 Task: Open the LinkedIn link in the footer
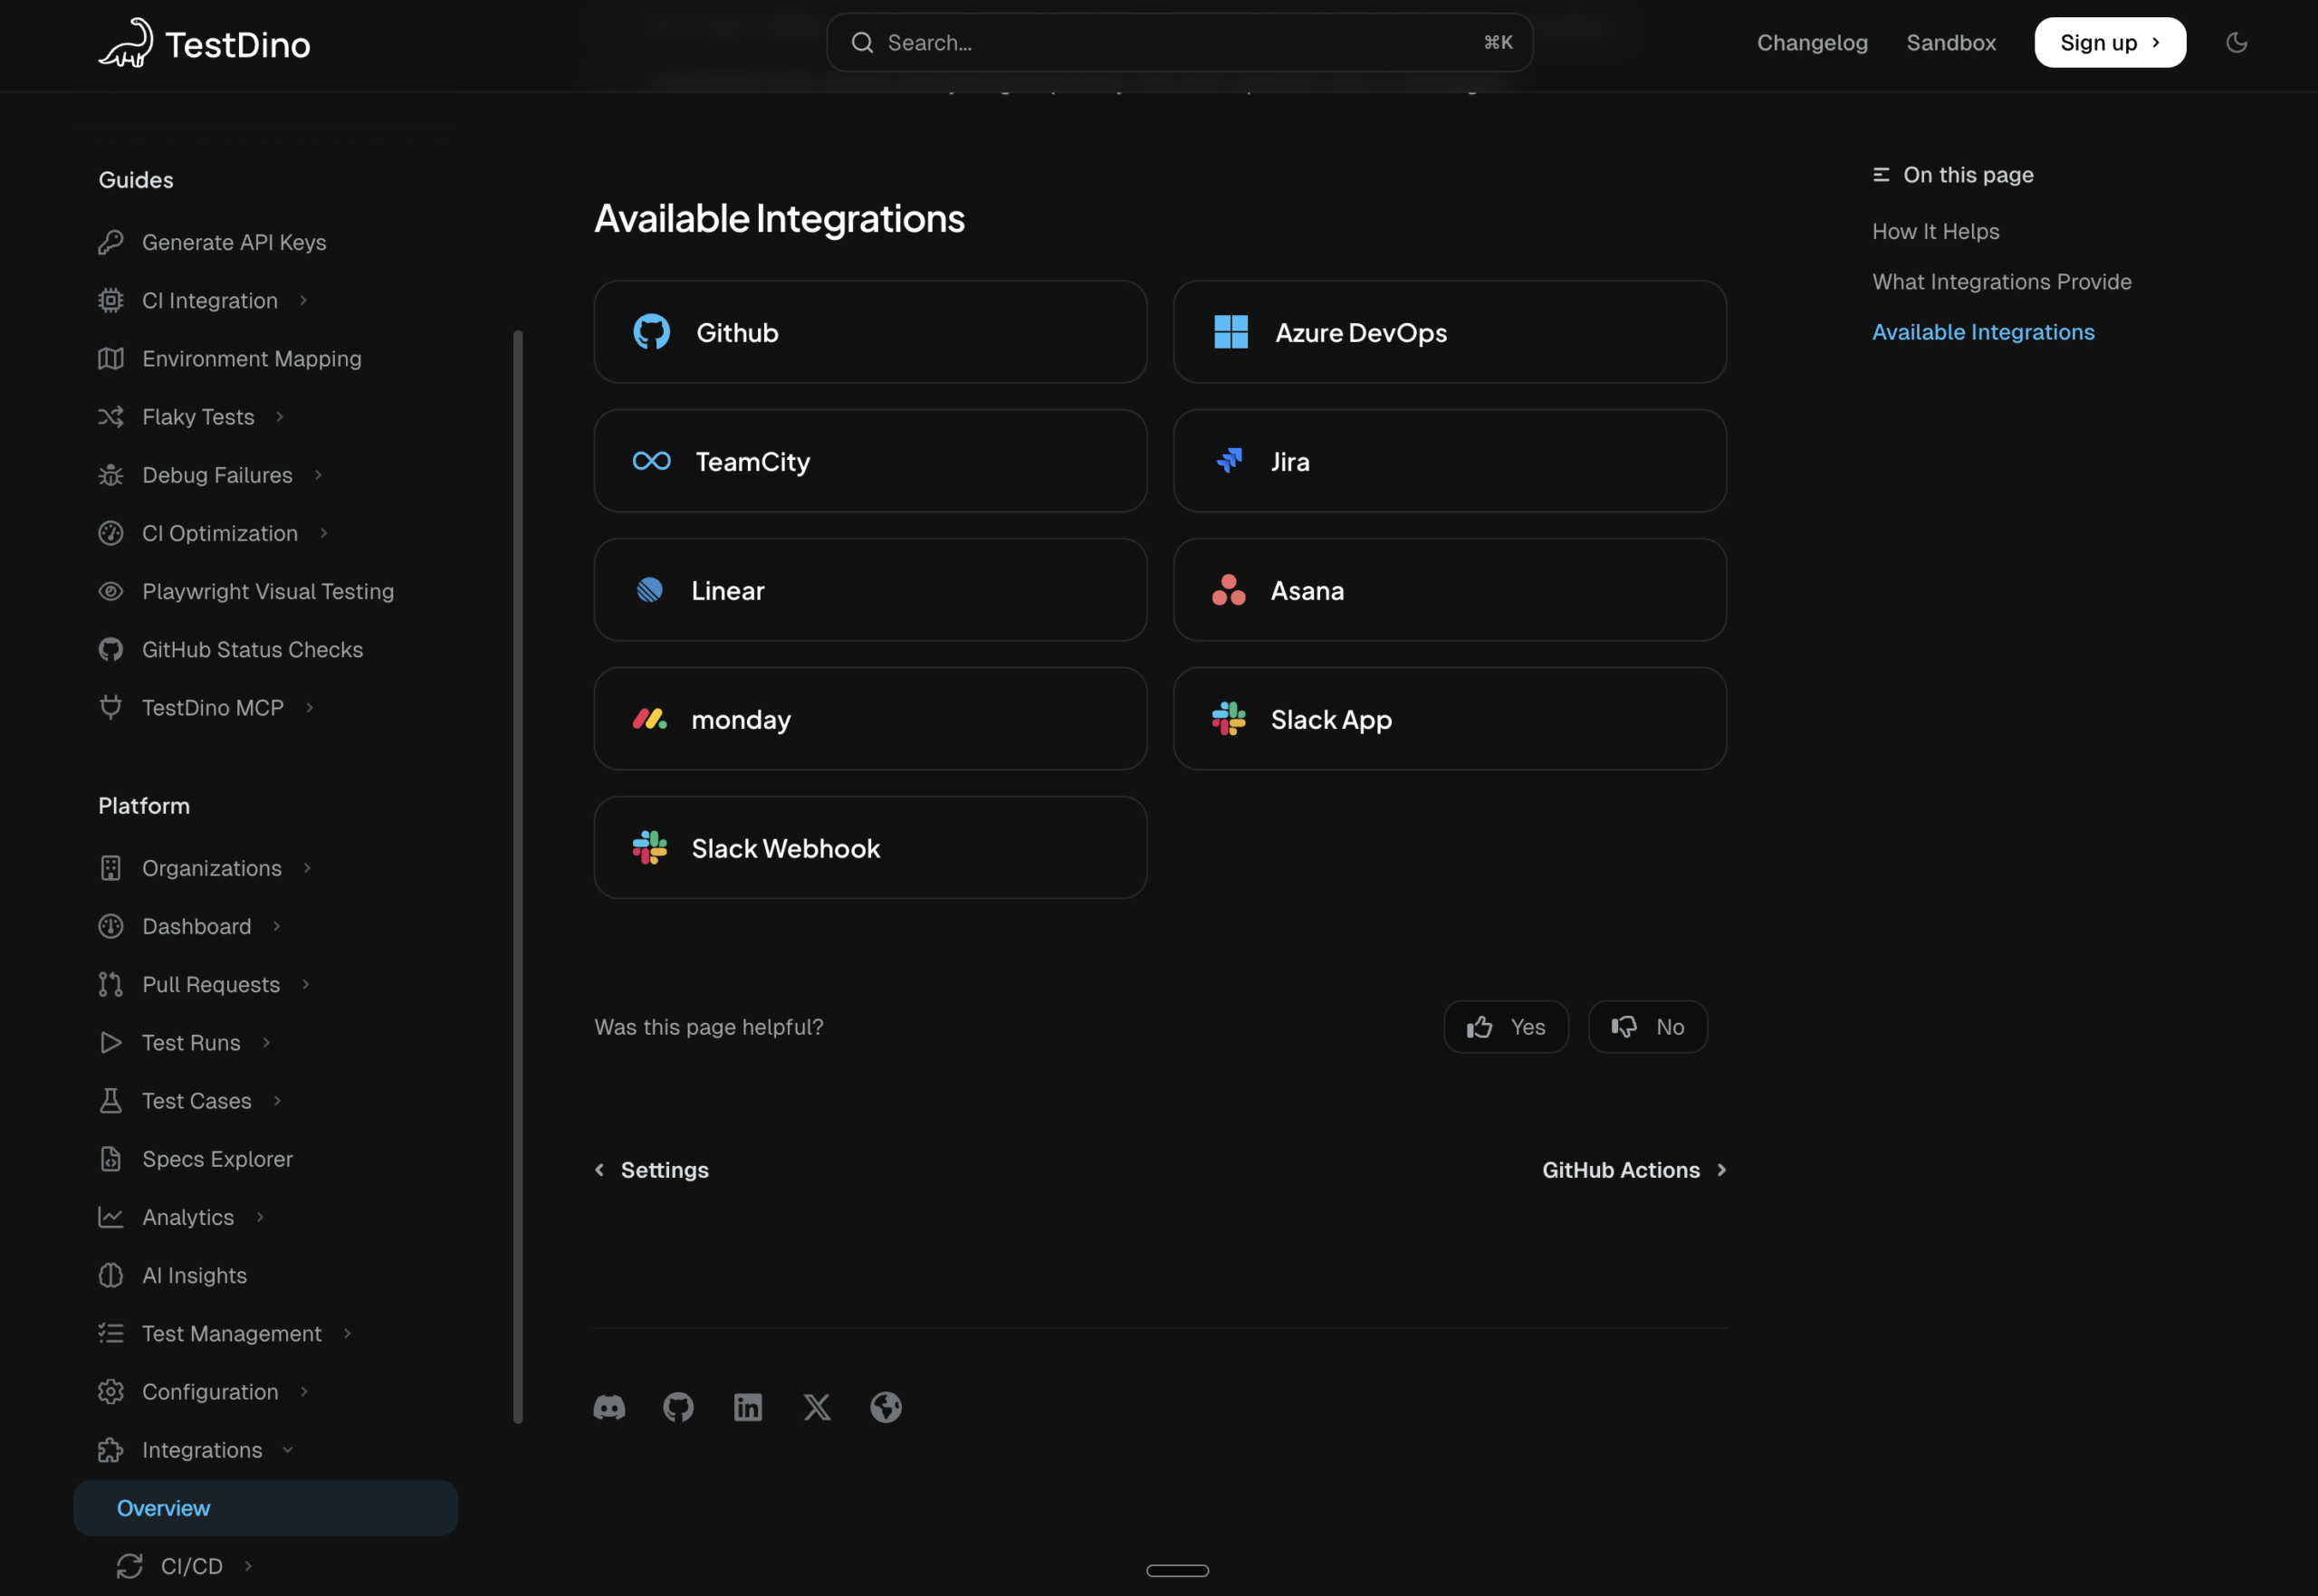click(748, 1407)
